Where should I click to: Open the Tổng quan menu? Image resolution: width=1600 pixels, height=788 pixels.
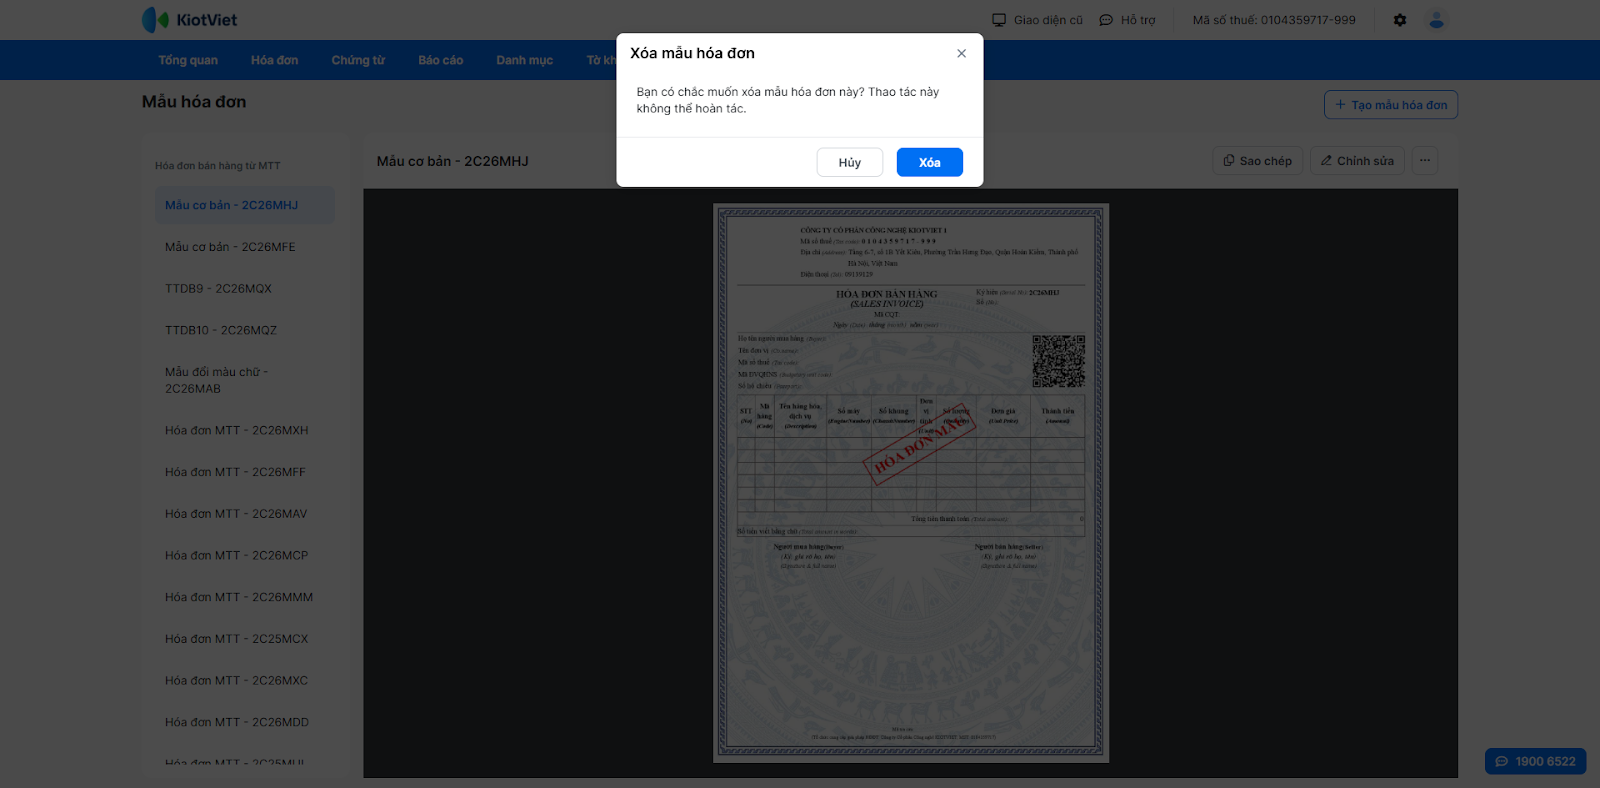pos(188,60)
